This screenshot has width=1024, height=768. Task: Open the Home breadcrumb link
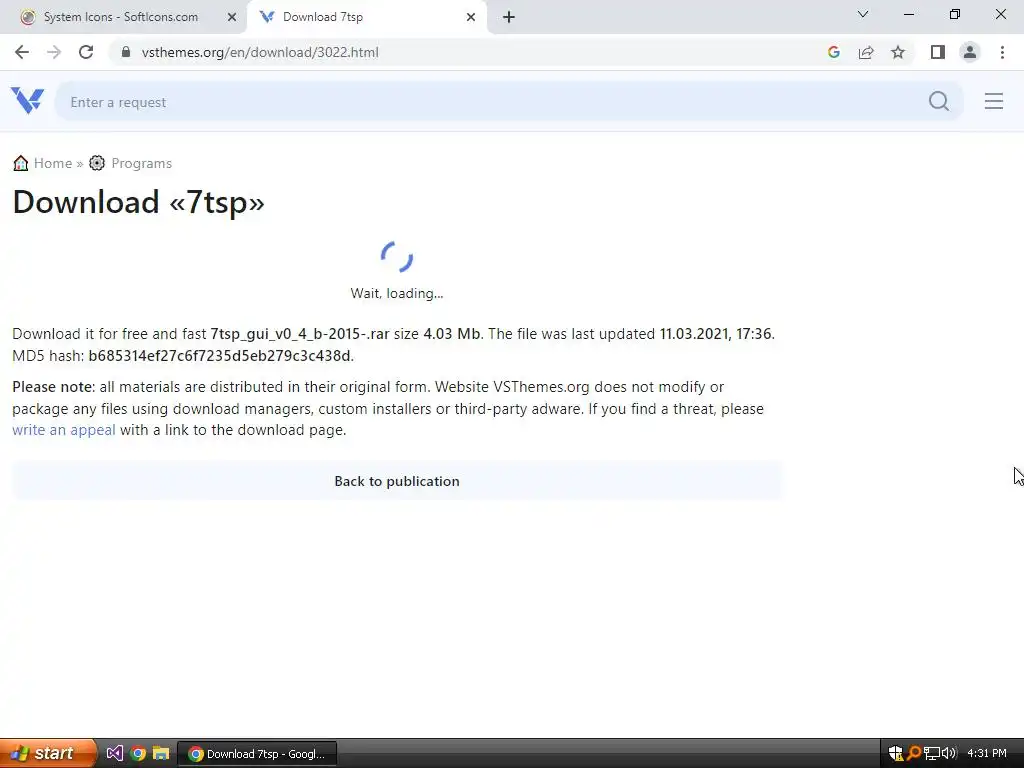tap(53, 163)
